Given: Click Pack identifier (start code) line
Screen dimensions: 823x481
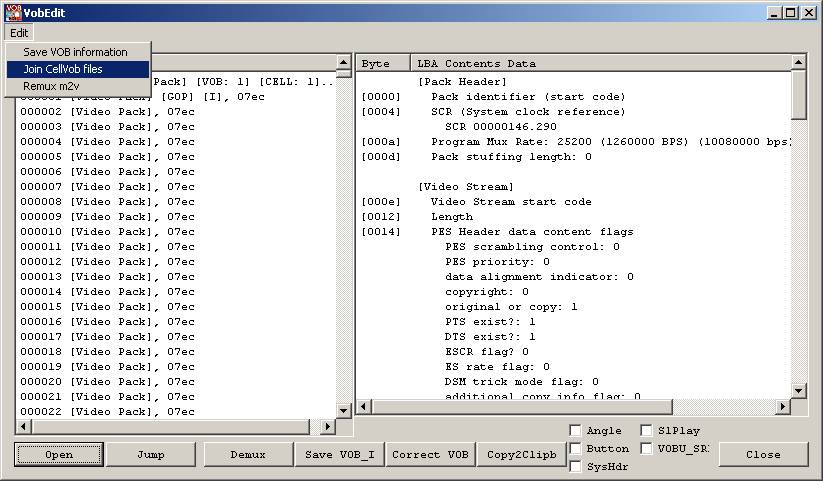Looking at the screenshot, I should point(528,97).
